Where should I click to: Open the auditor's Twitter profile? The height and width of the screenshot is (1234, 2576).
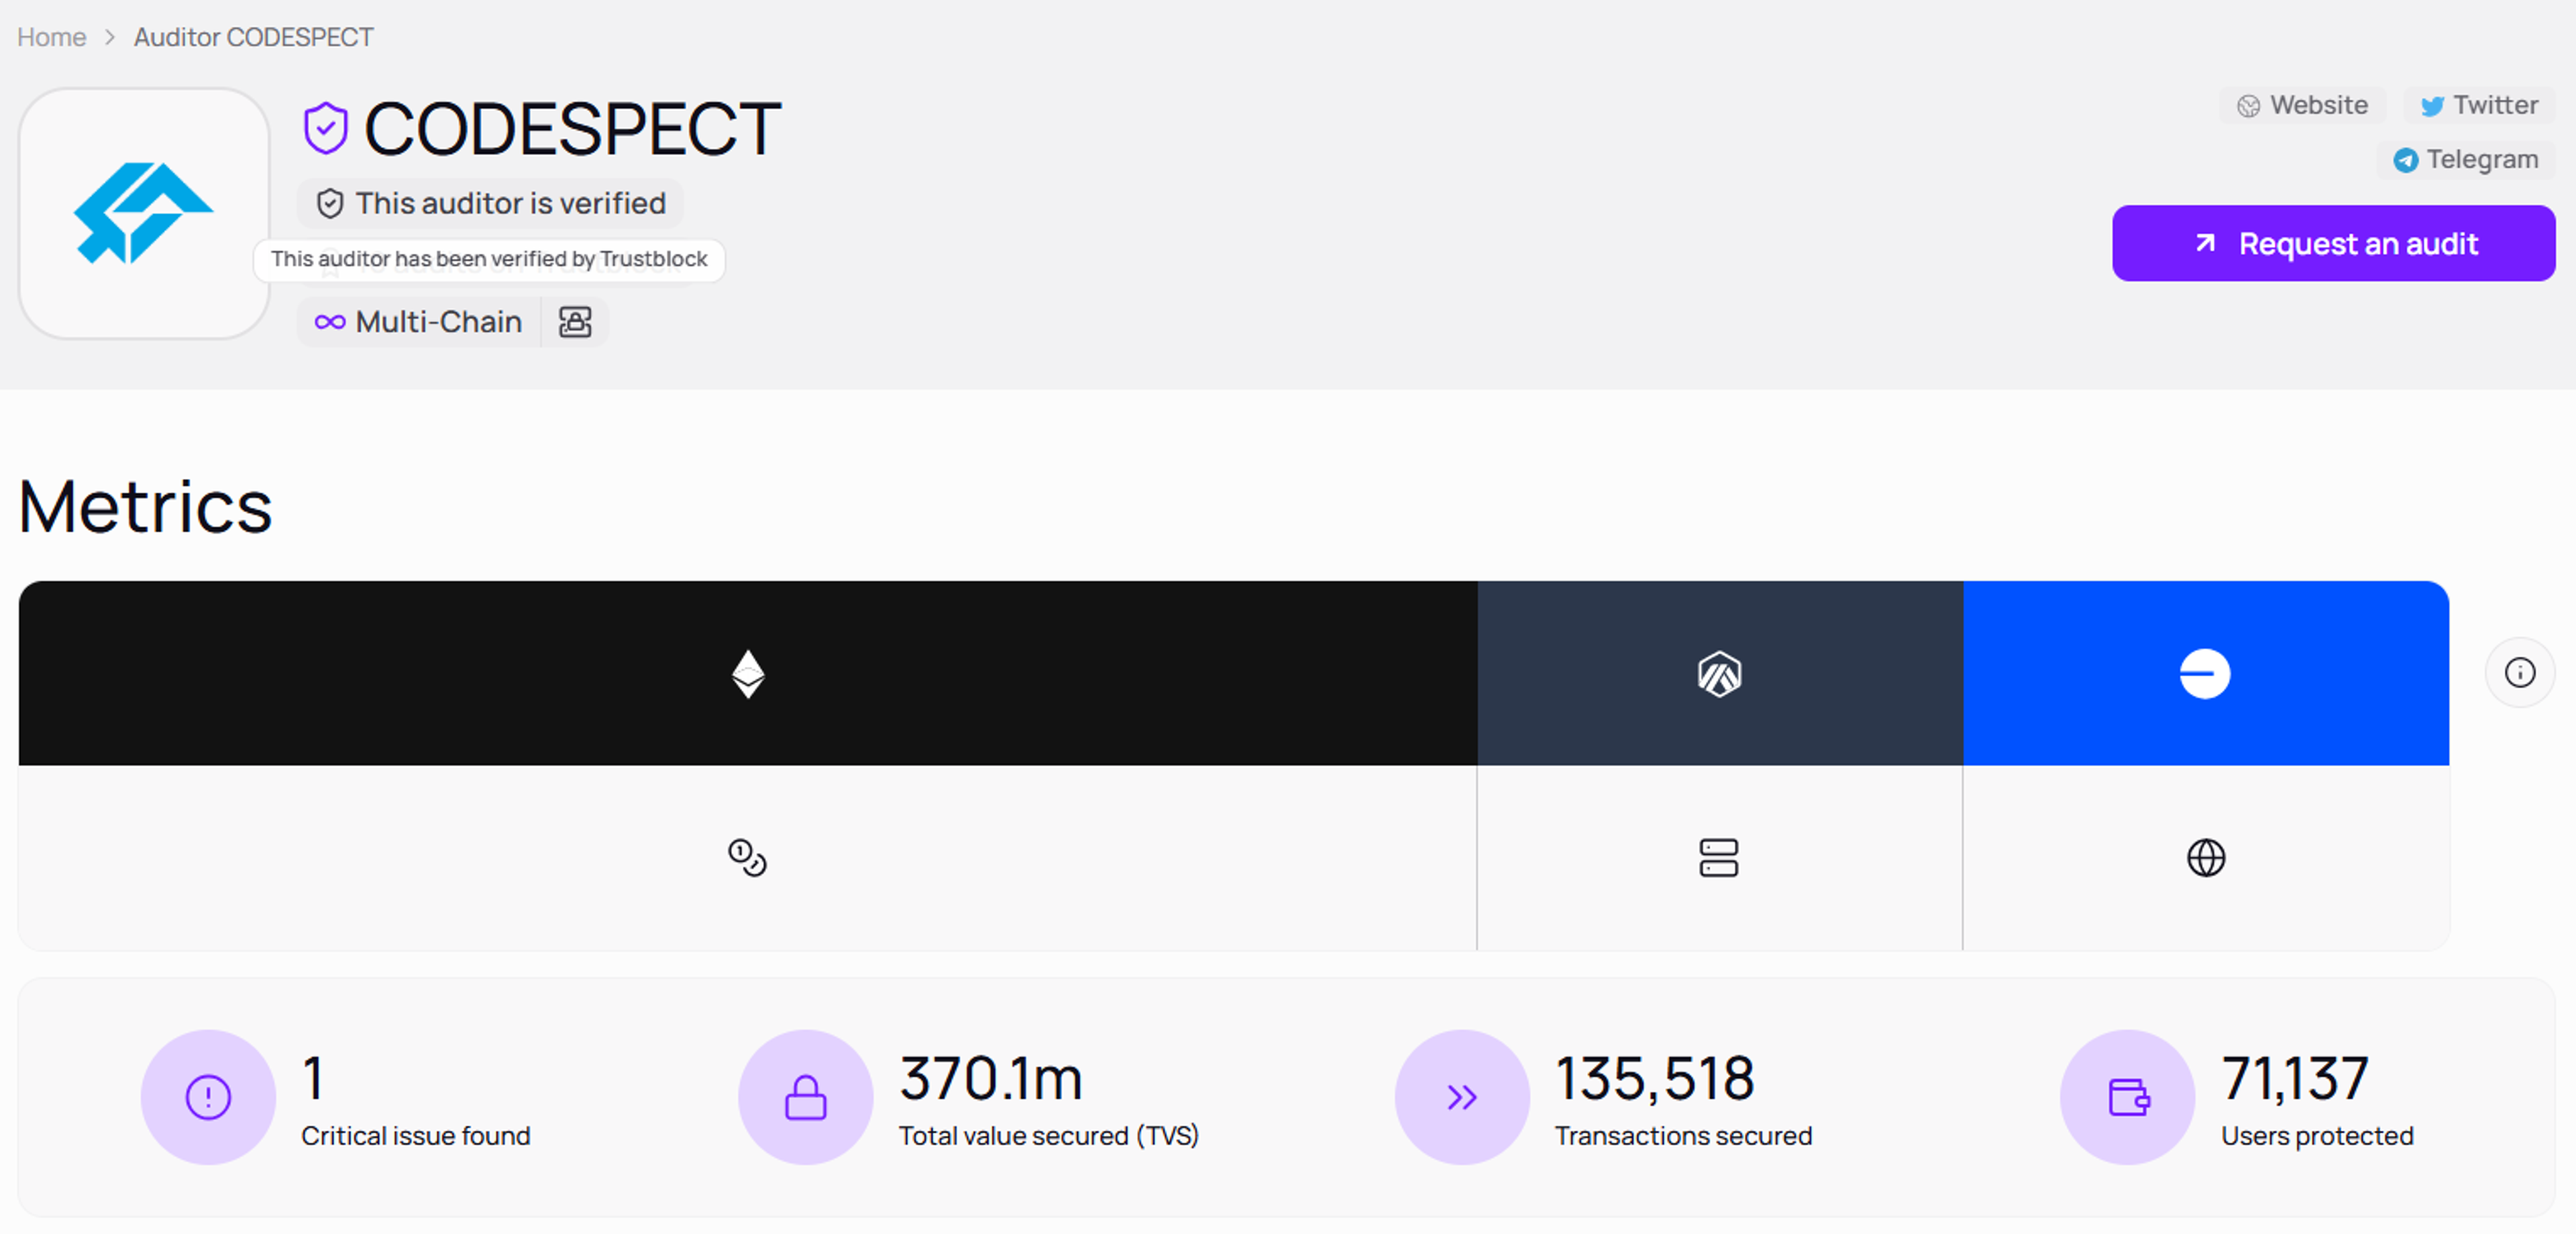[x=2478, y=105]
